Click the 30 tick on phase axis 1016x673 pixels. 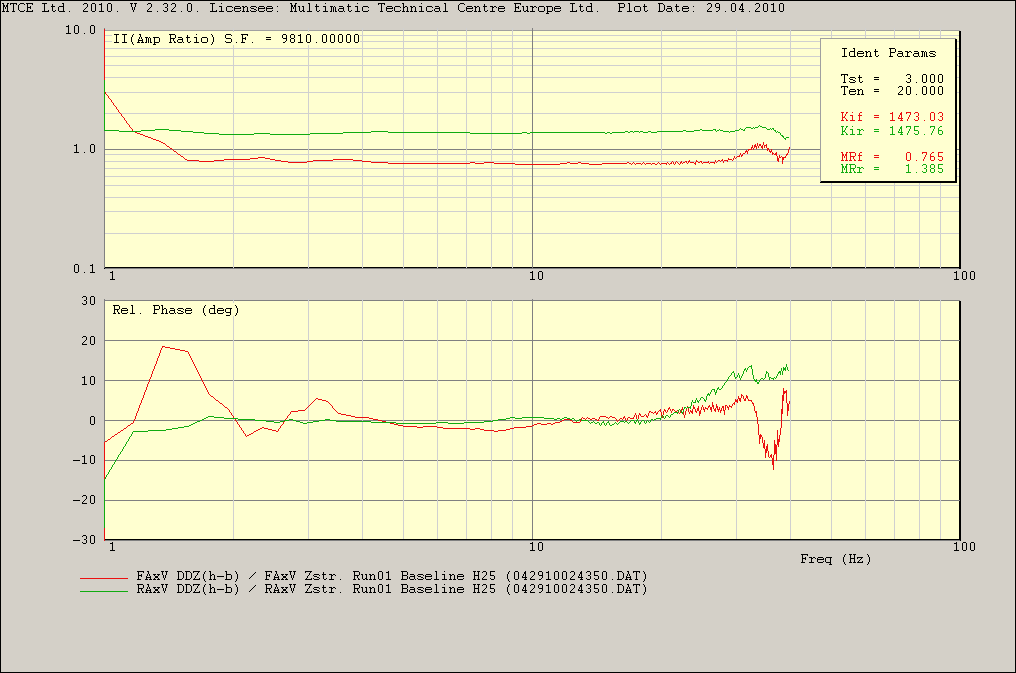pos(86,301)
